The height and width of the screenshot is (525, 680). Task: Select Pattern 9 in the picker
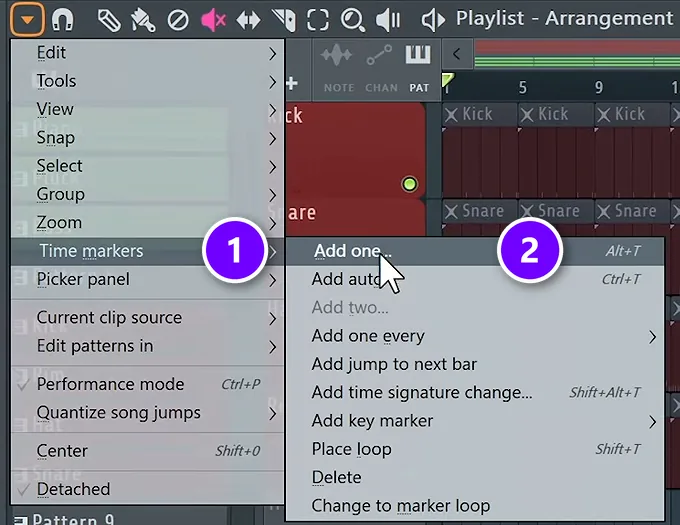73,518
